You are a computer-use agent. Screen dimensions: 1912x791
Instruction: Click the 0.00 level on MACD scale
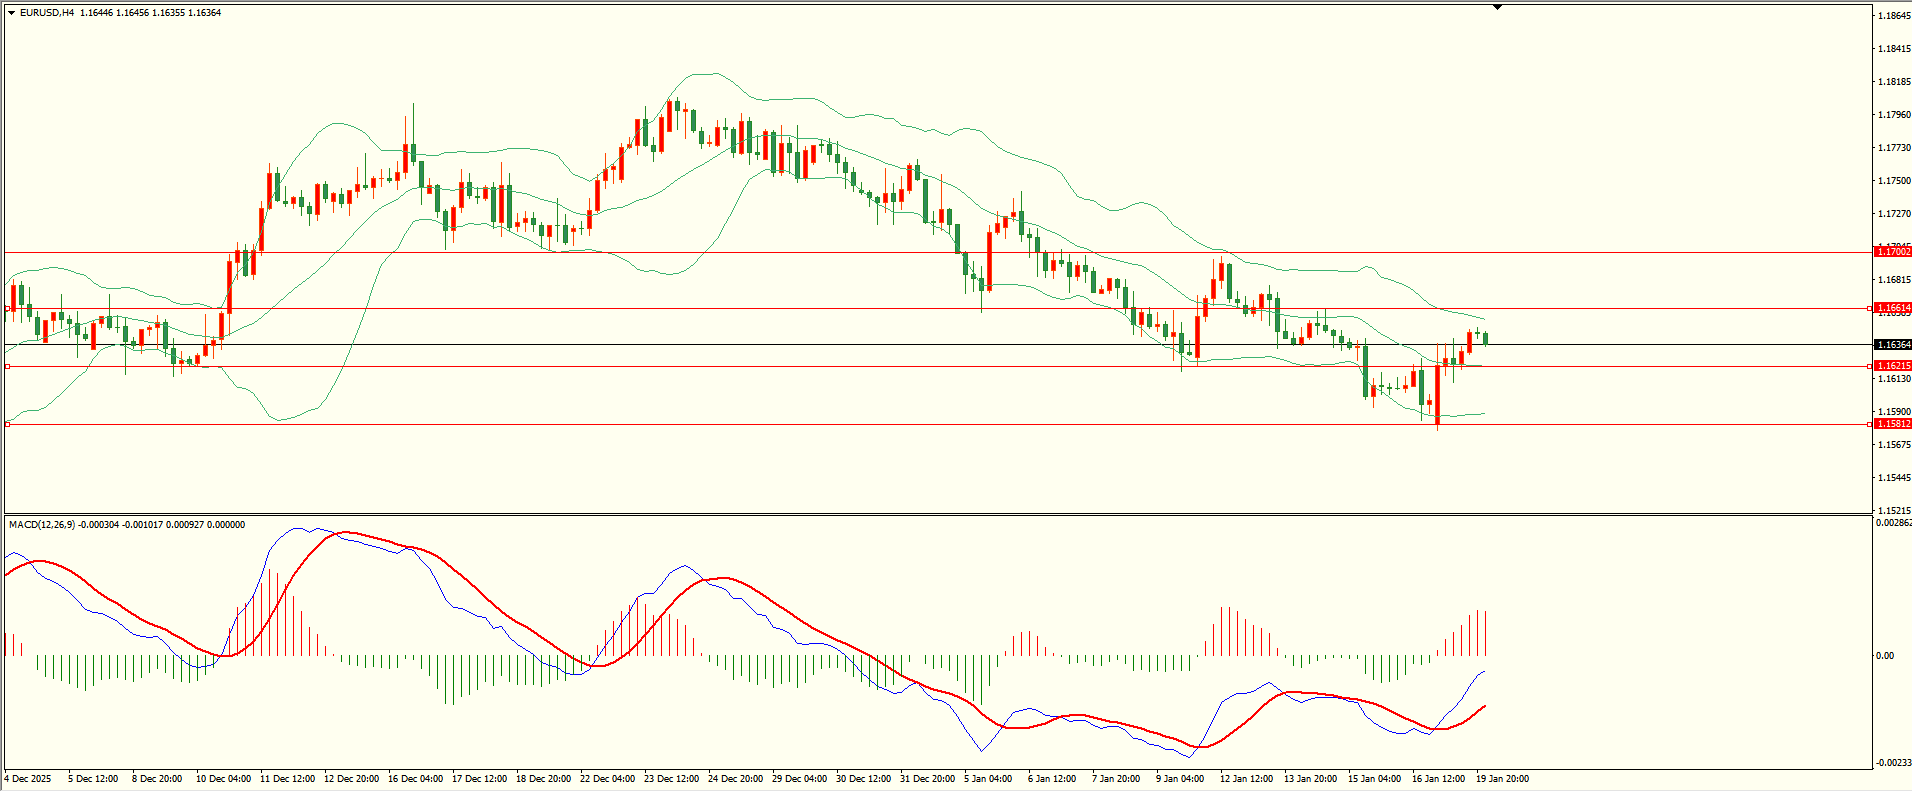coord(1884,656)
